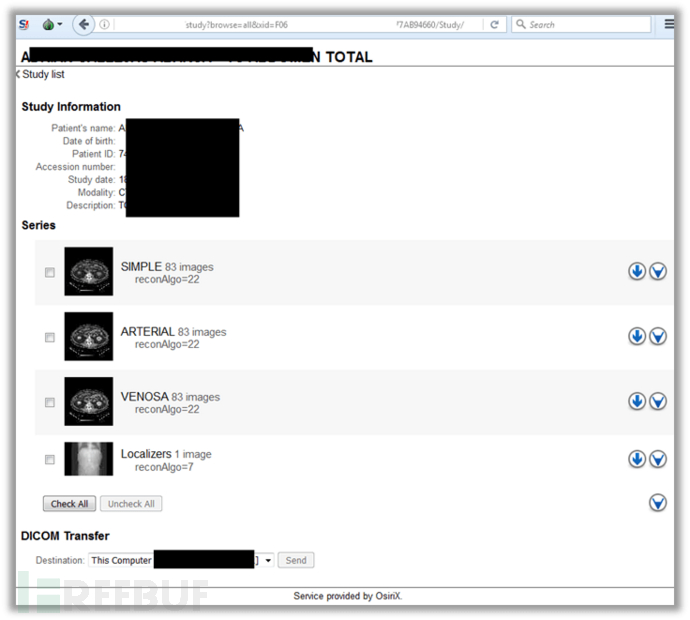Click the S! extension icon in toolbar
This screenshot has width=690, height=620.
pyautogui.click(x=24, y=25)
